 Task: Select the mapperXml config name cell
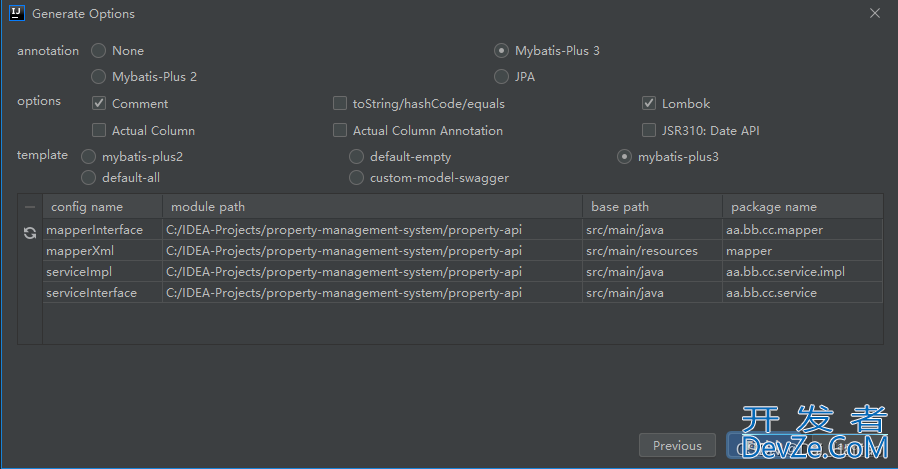pos(103,251)
